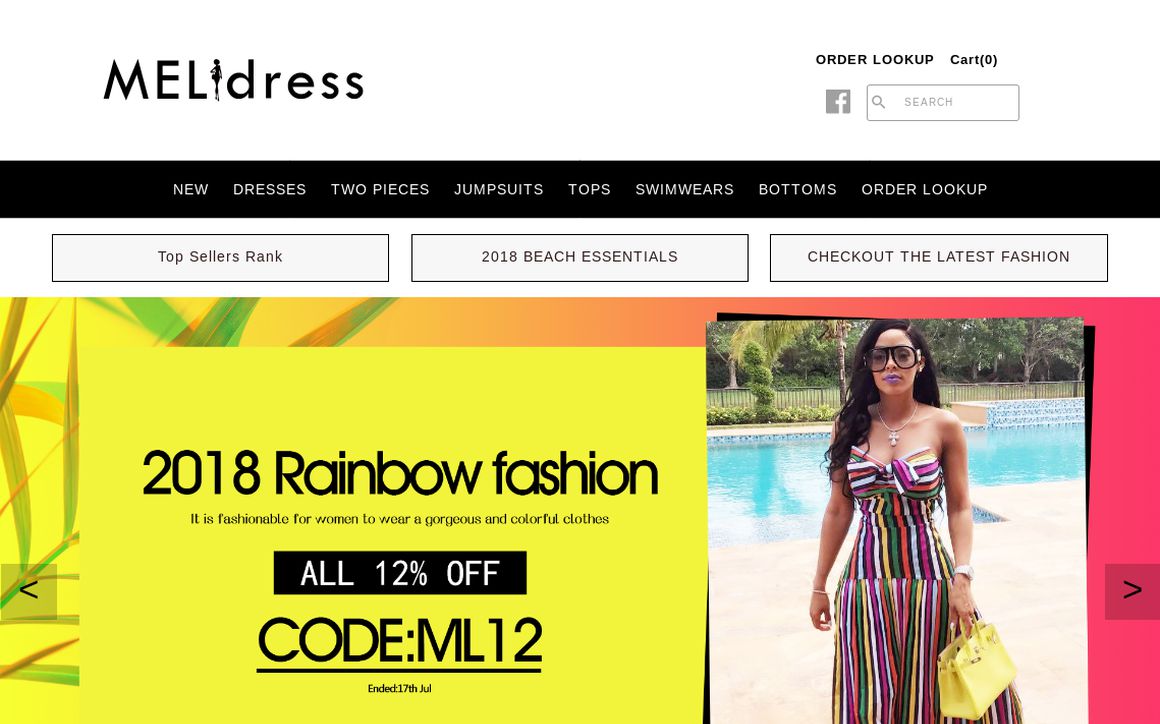Screen dimensions: 1160x724
Task: Open 2018 BEACH ESSENTIALS button
Action: (580, 257)
